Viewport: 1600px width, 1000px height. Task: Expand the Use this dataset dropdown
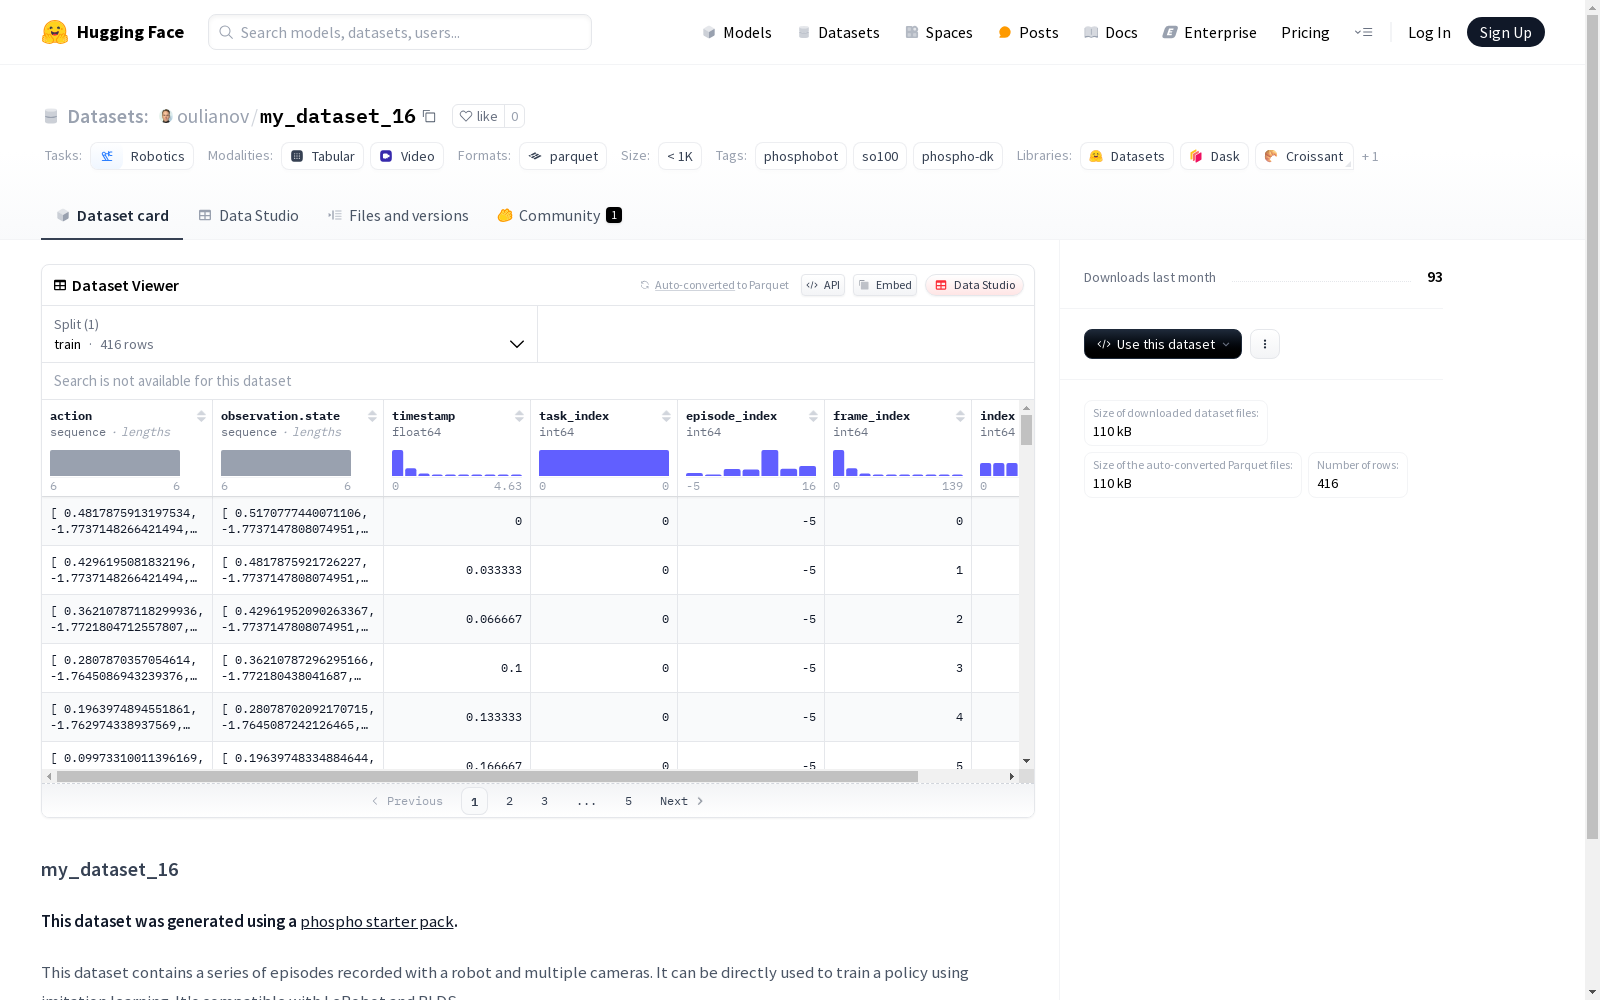[1163, 344]
